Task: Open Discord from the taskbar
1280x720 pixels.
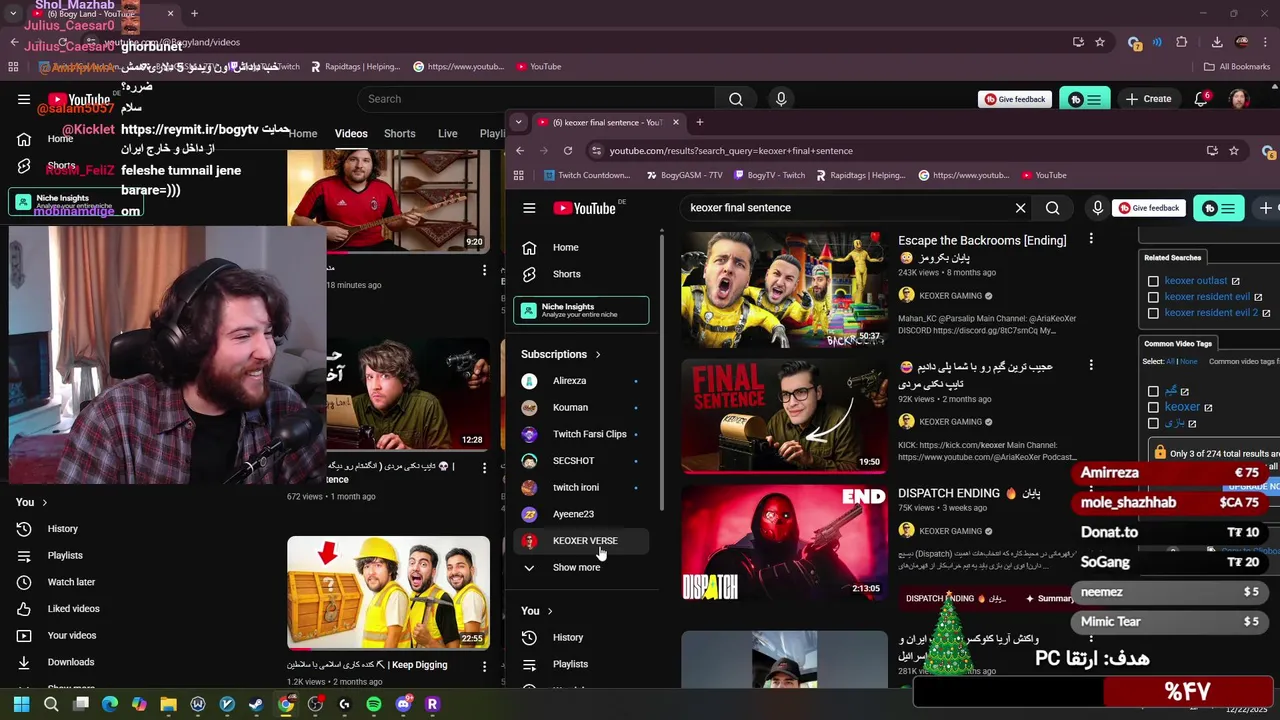Action: point(403,704)
